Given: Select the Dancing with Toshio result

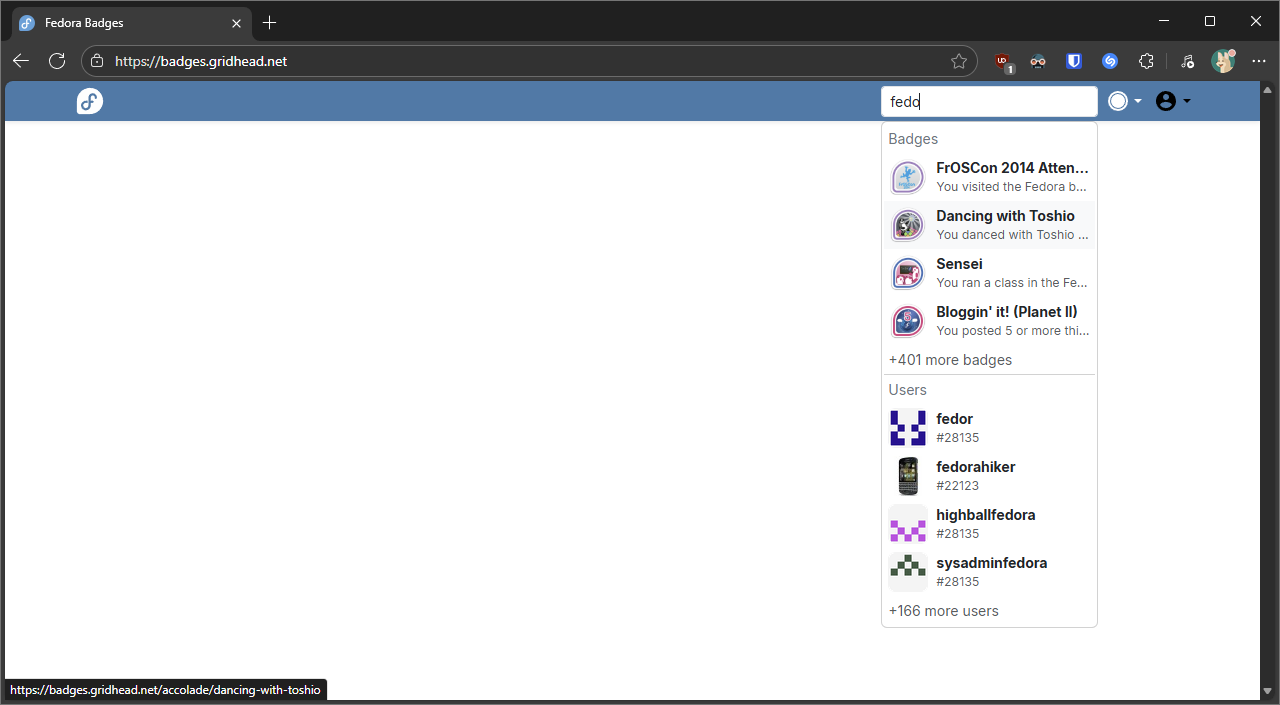Looking at the screenshot, I should pyautogui.click(x=1005, y=225).
